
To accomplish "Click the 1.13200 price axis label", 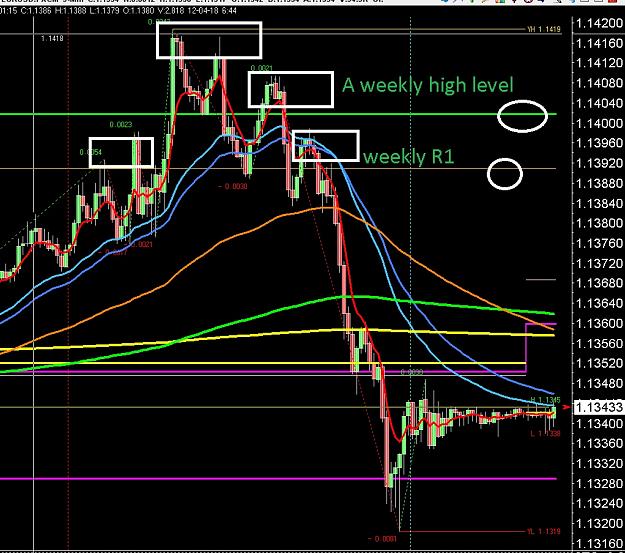I will [x=599, y=523].
